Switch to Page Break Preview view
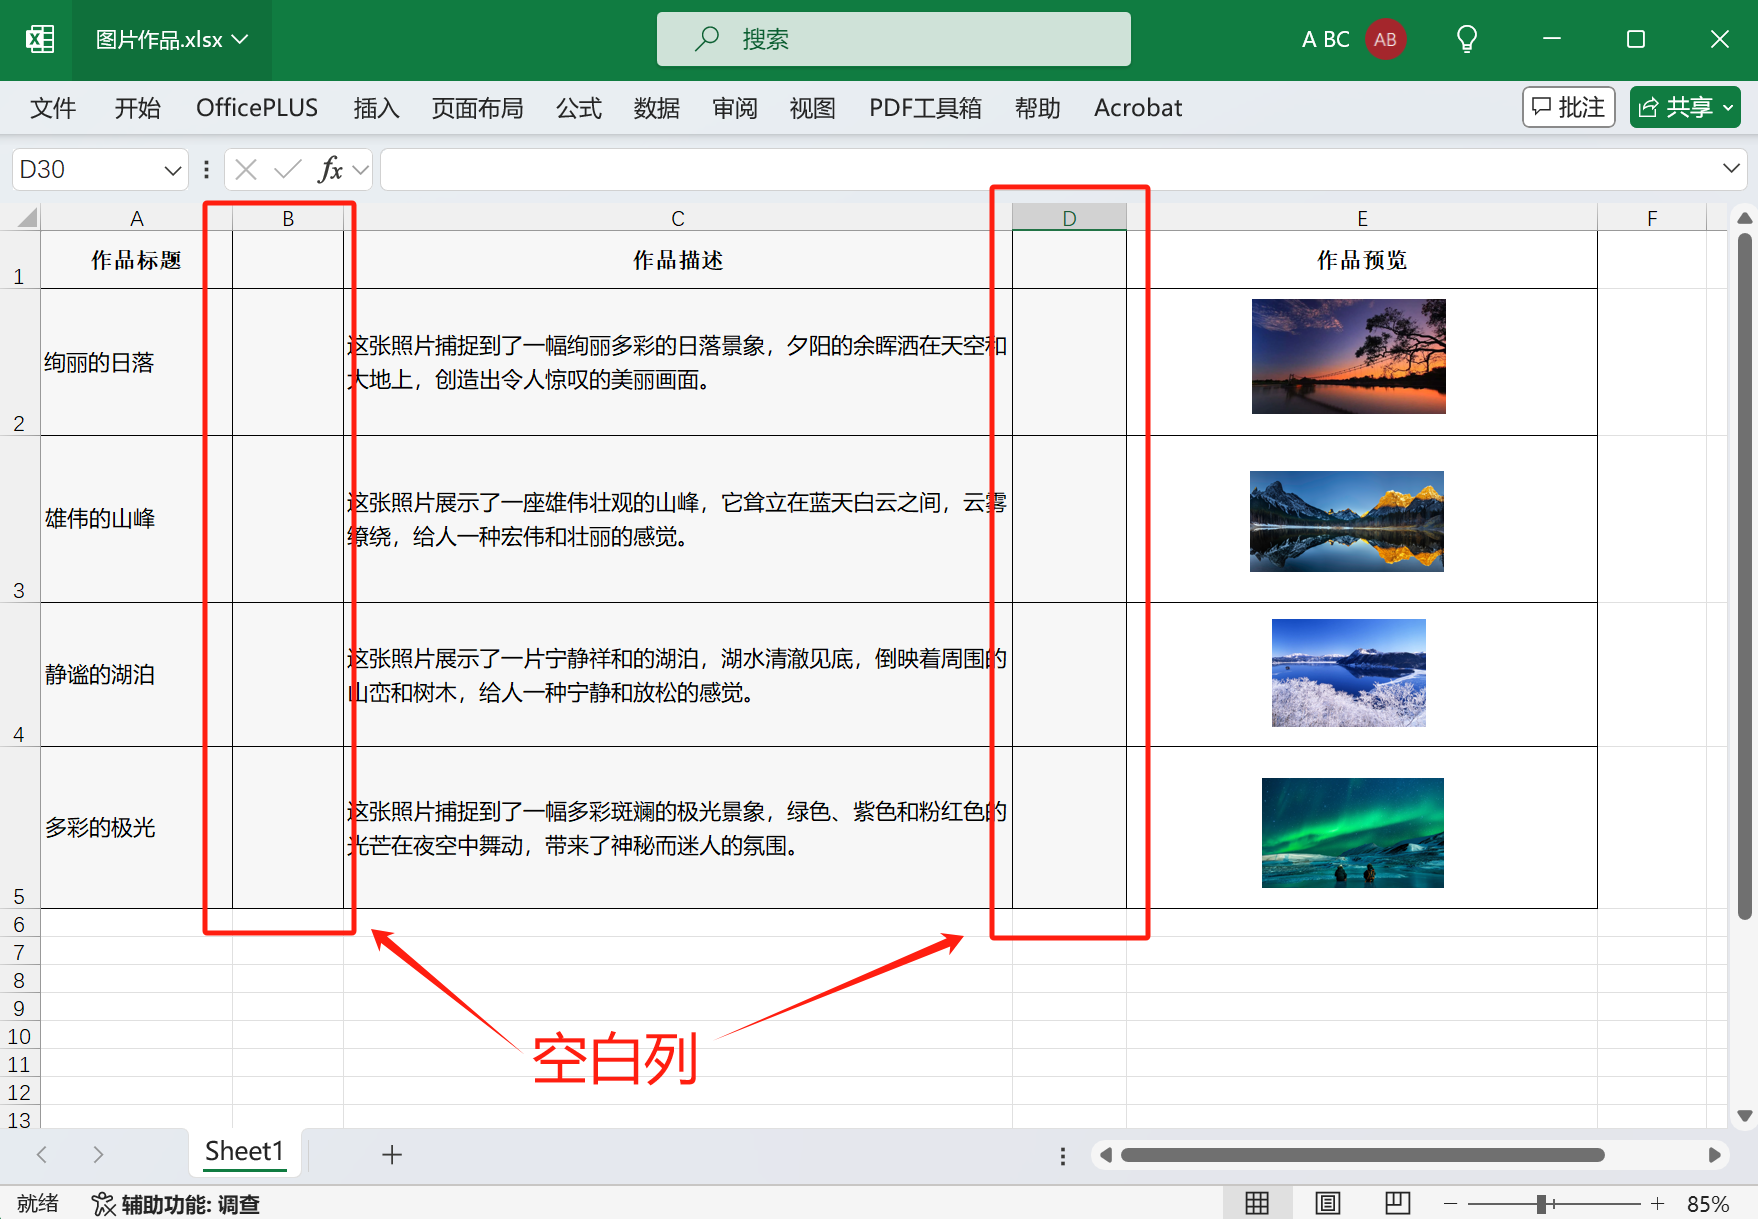The image size is (1758, 1219). pos(1397,1202)
